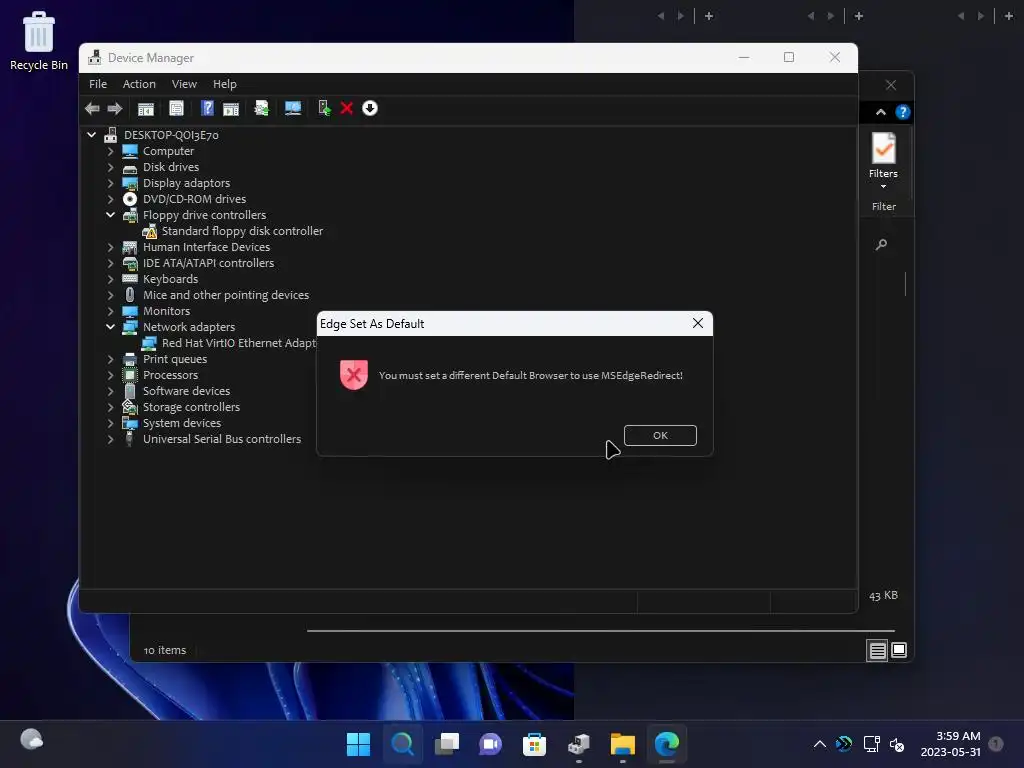Screen dimensions: 1024x768
Task: Collapse the Network adapters category
Action: 110,327
